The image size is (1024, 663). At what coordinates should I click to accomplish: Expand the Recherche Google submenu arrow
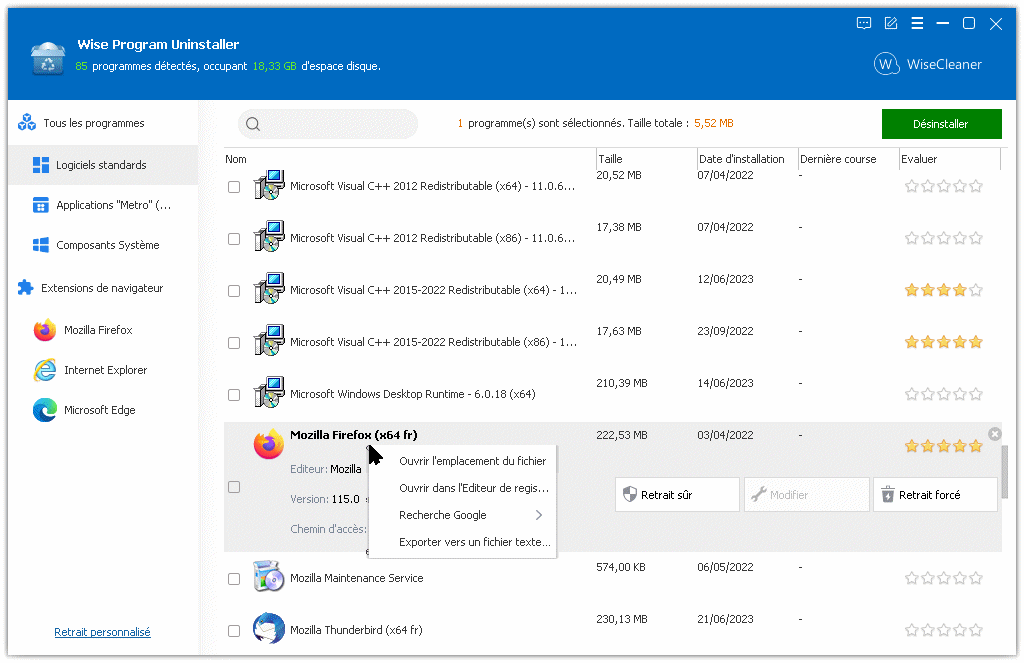pos(539,515)
